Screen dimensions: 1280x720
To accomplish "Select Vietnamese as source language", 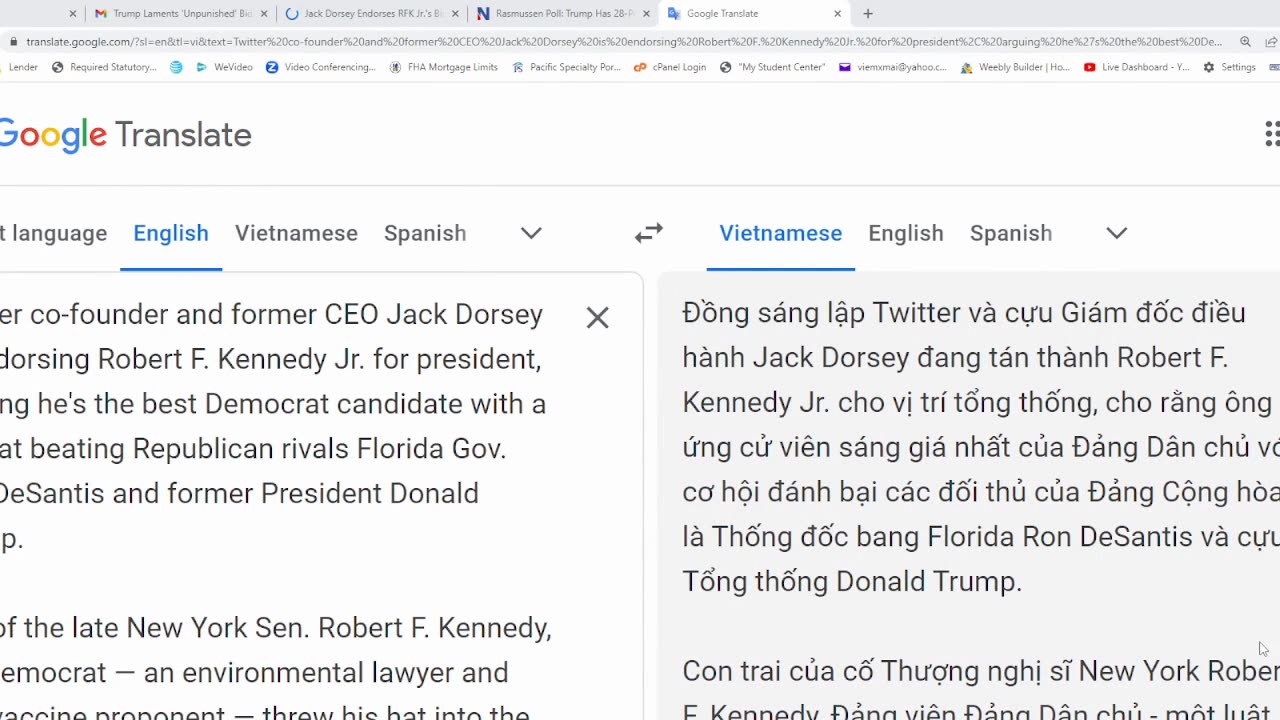I will pyautogui.click(x=296, y=233).
